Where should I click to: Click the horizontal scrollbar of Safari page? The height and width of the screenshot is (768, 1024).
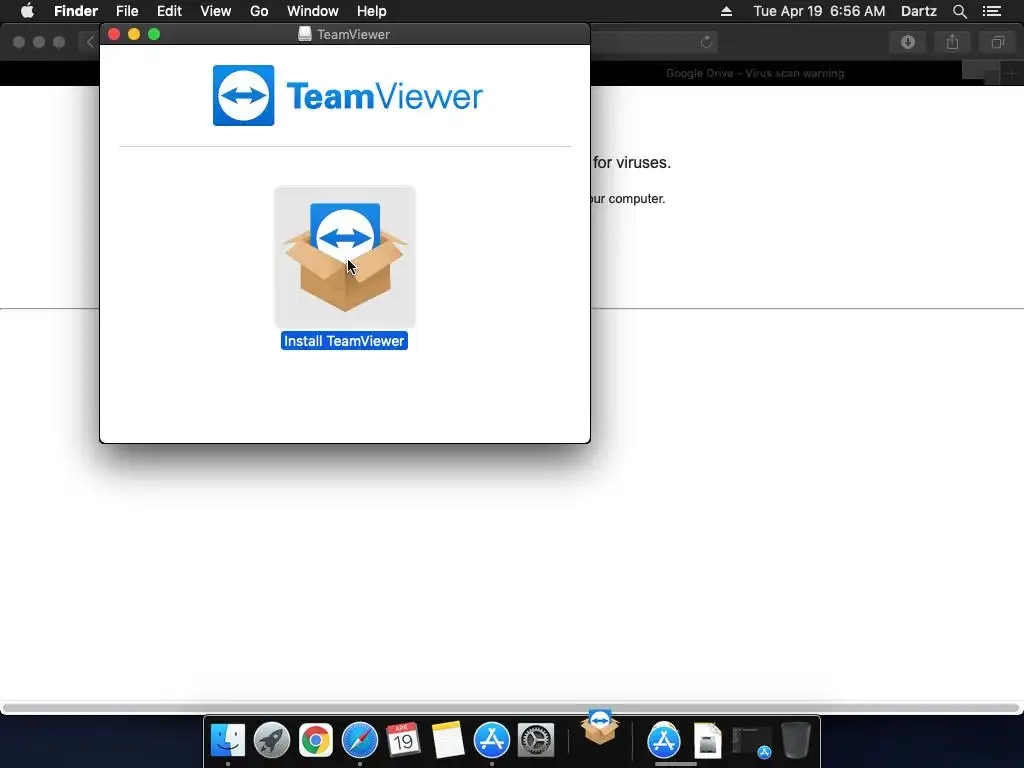coord(511,708)
